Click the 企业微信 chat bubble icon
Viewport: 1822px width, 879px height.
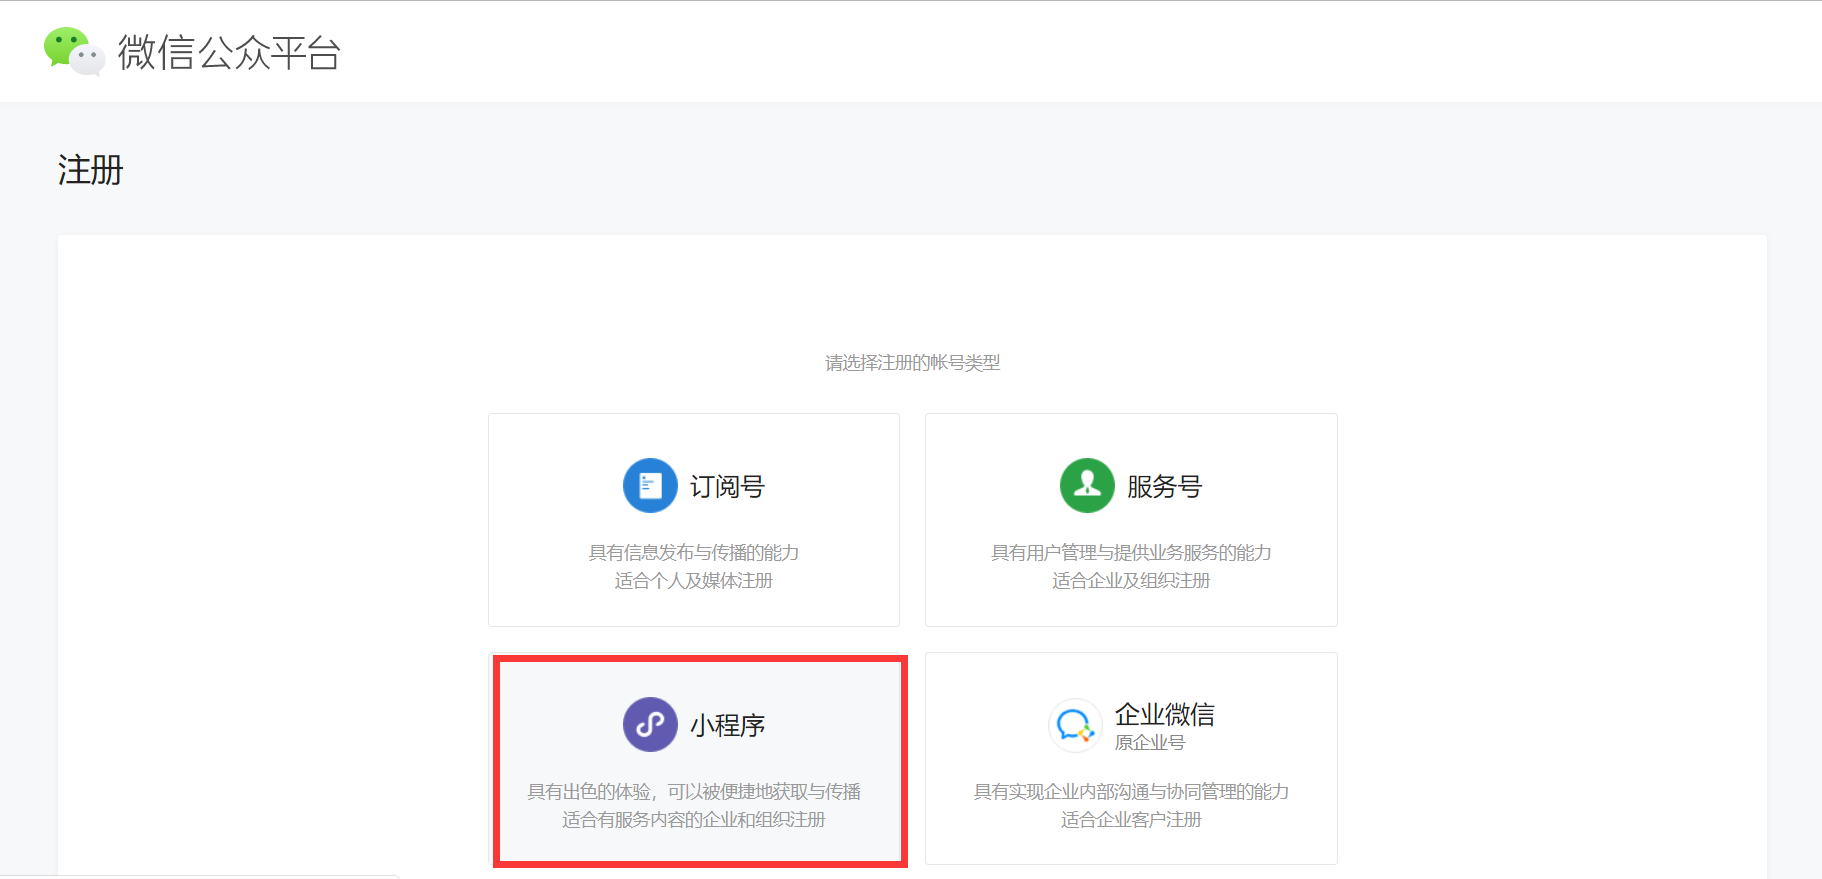[x=1075, y=725]
